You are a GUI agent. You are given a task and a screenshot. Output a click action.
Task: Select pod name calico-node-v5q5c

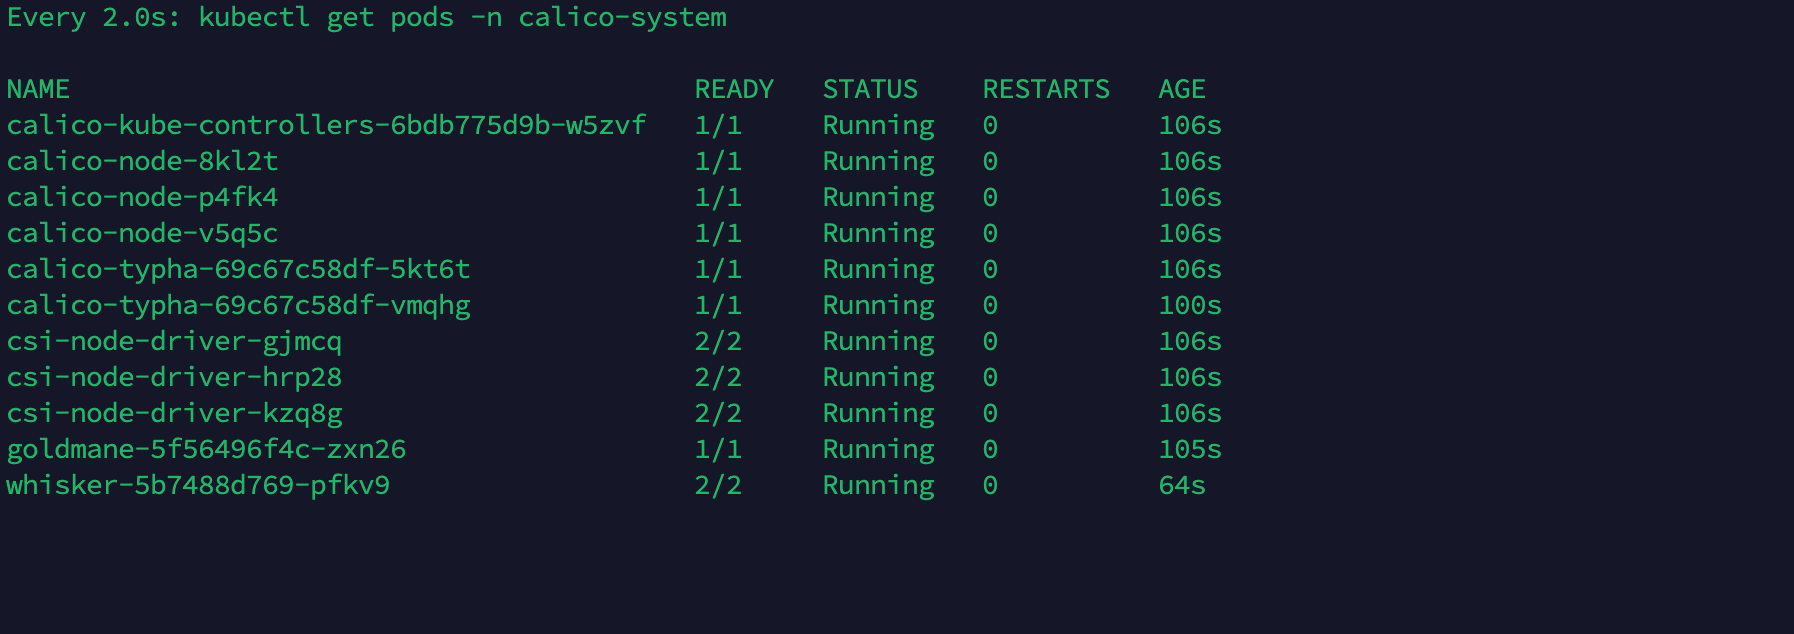click(143, 233)
